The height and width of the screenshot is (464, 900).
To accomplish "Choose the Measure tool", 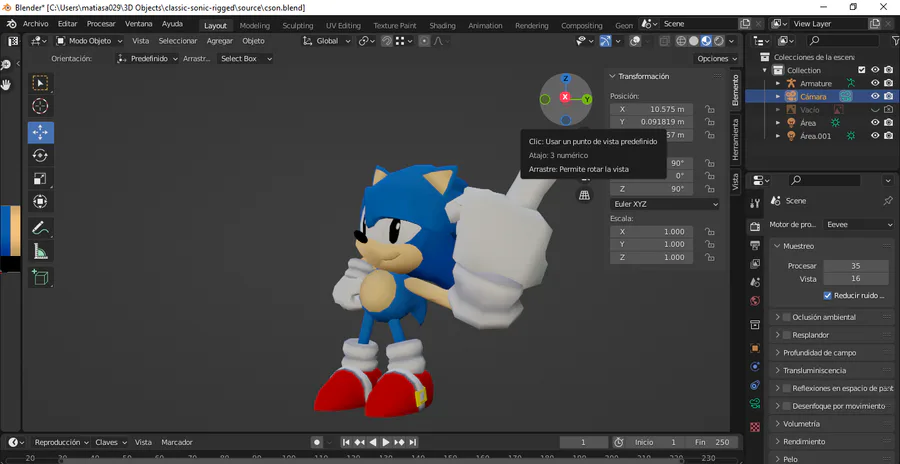I will tap(40, 251).
